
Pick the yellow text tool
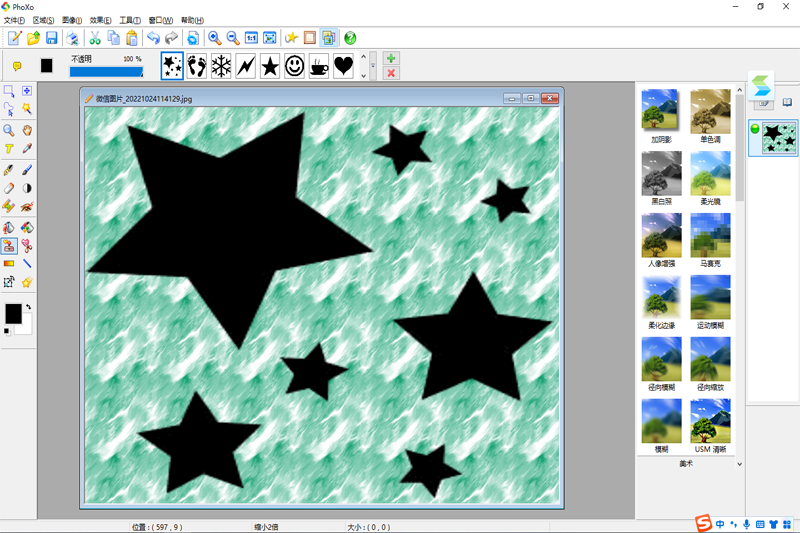9,148
